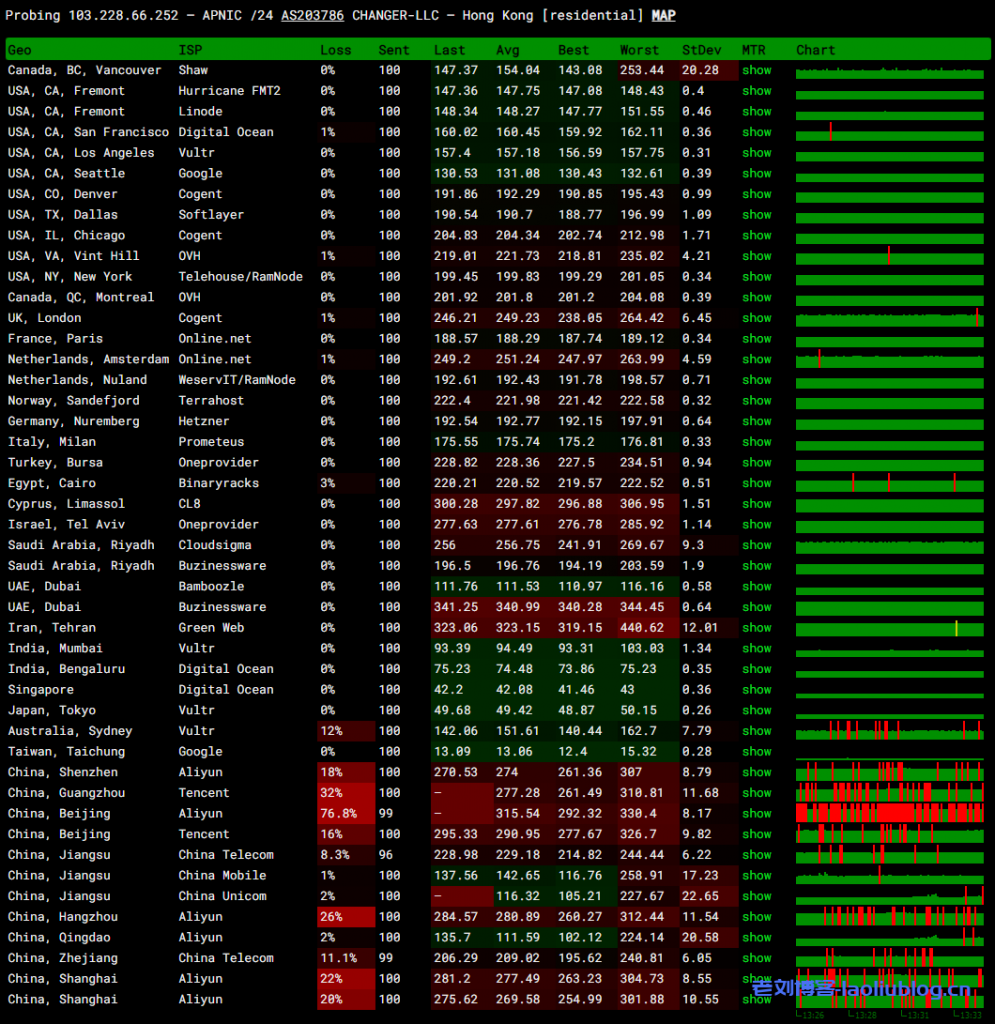Click the chart for Egypt, Cairo row

[889, 483]
